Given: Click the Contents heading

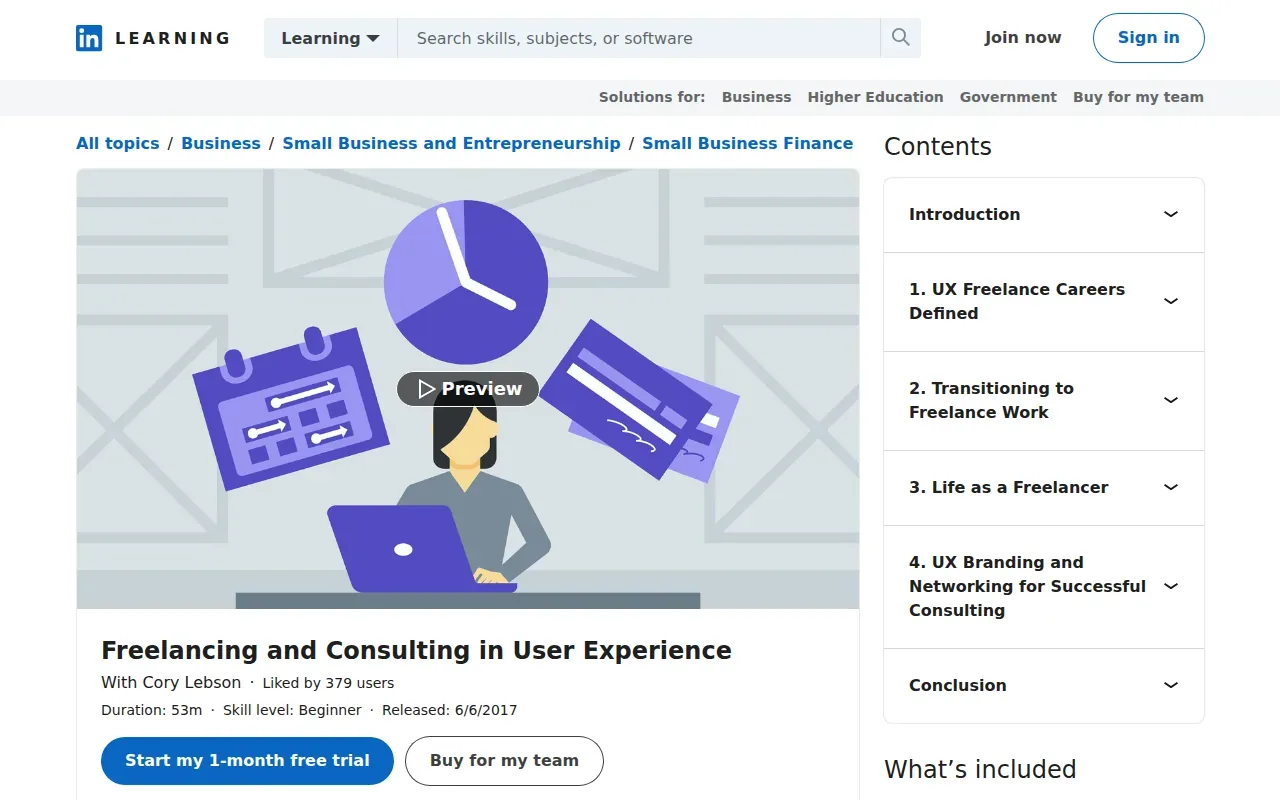Looking at the screenshot, I should (x=938, y=147).
